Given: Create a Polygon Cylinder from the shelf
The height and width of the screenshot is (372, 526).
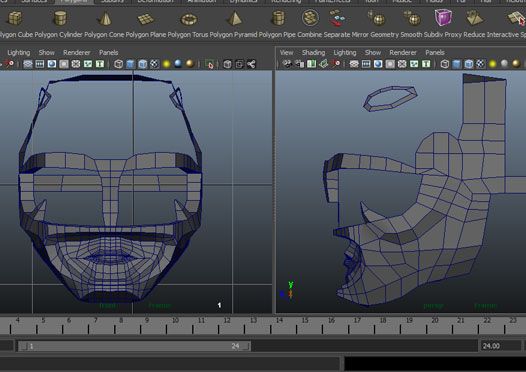Looking at the screenshot, I should [x=60, y=18].
